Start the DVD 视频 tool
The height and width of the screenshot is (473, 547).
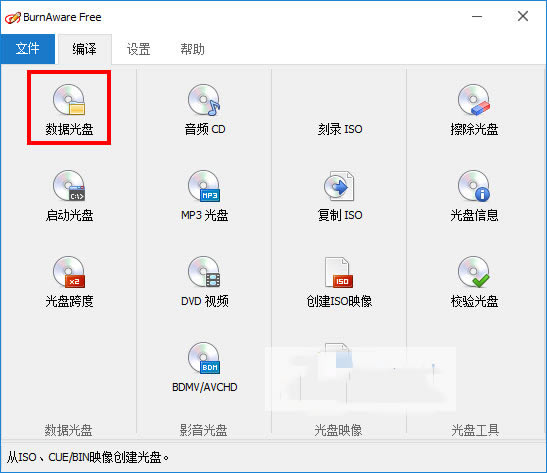pos(204,281)
